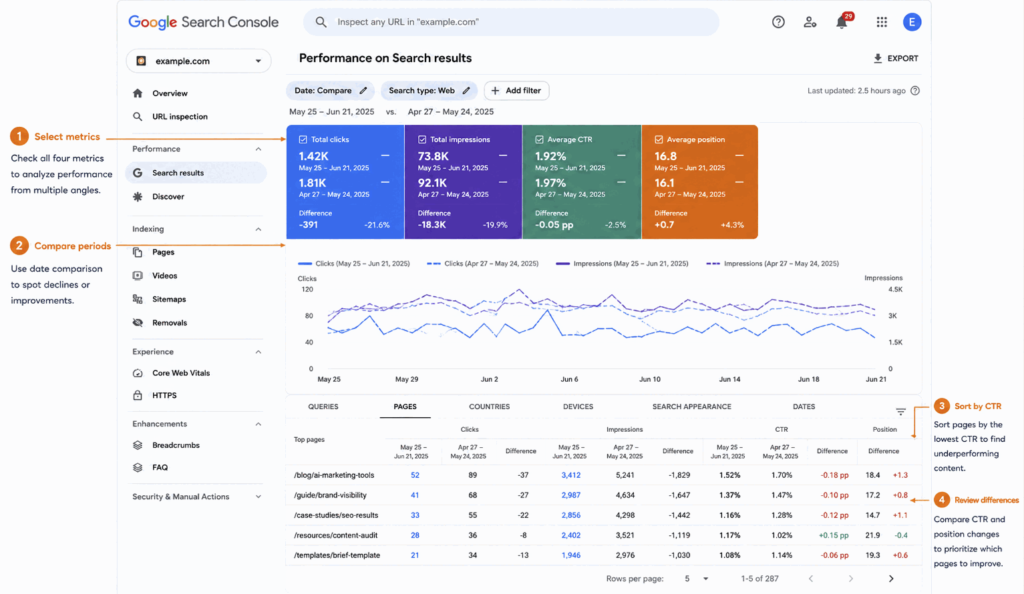This screenshot has height=594, width=1024.
Task: Click the search magnifier icon in URL bar
Action: 321,22
